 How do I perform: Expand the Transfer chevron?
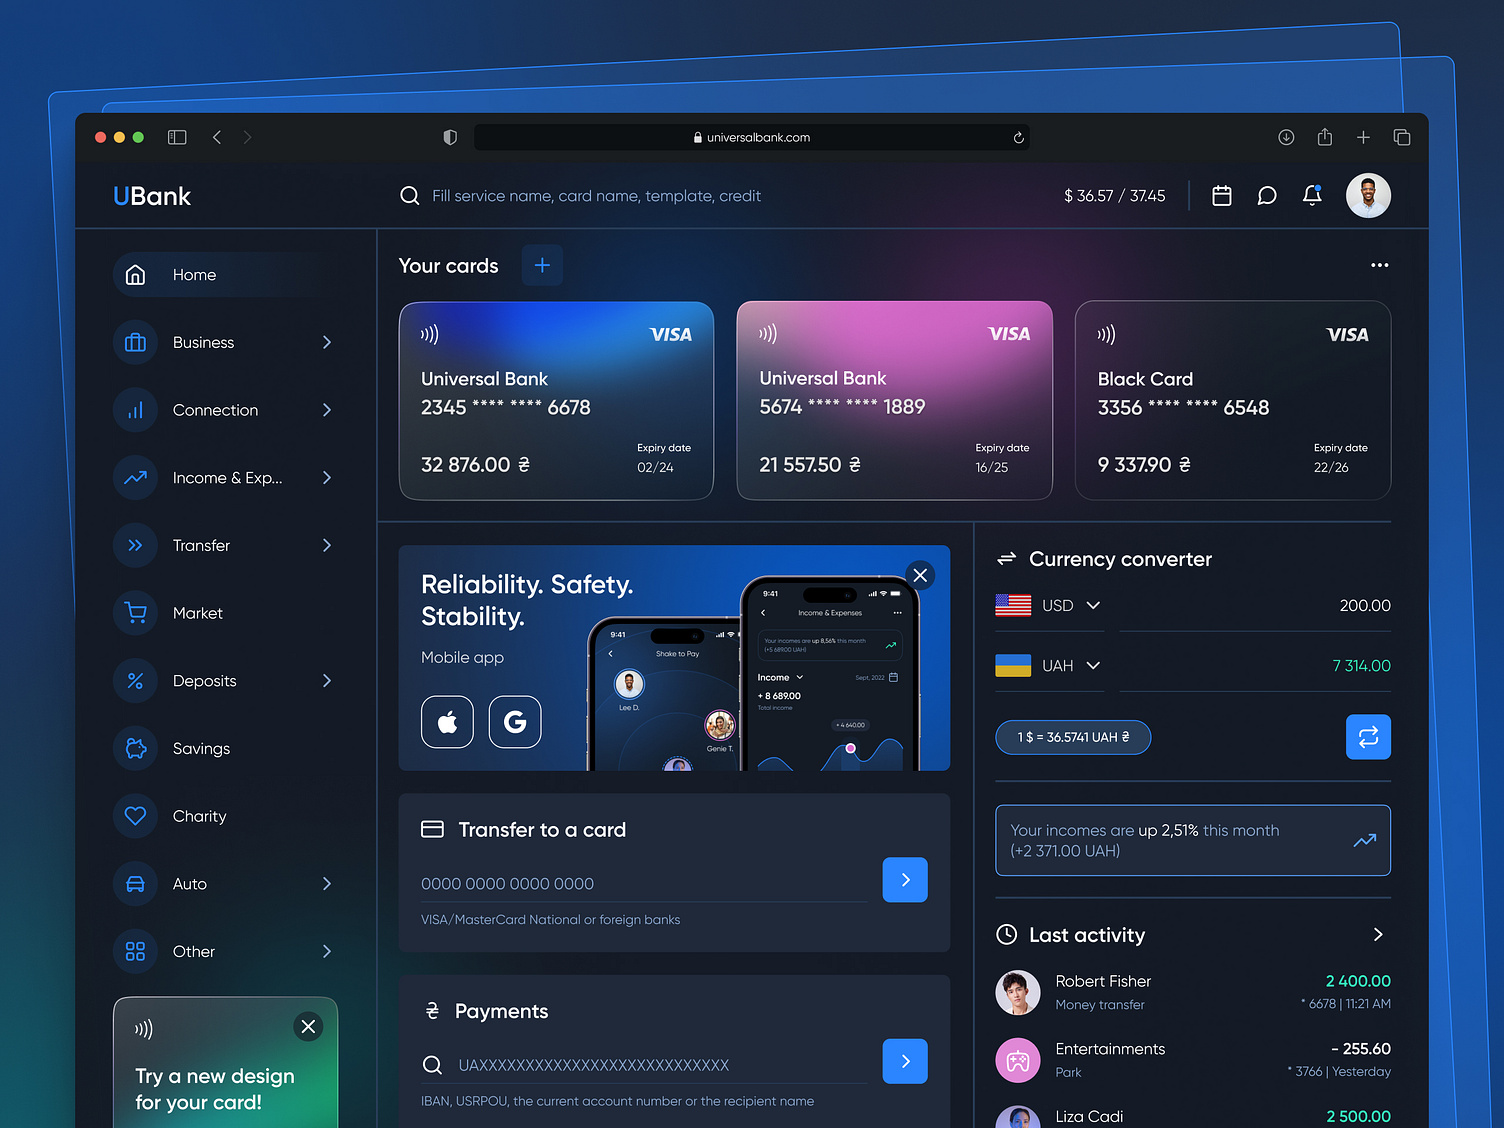coord(327,545)
